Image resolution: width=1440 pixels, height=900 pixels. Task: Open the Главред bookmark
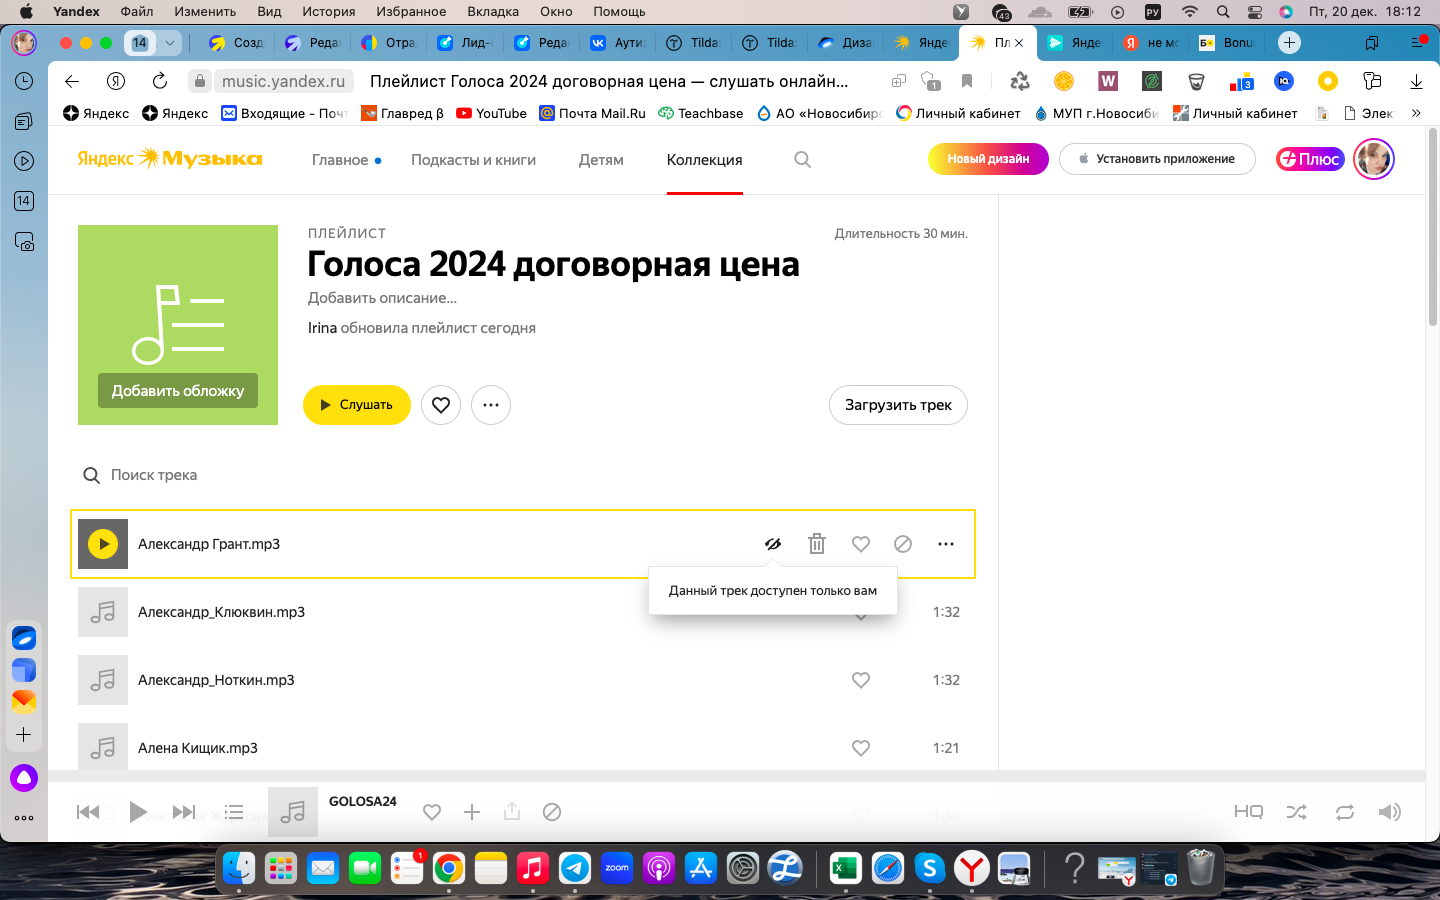(402, 113)
